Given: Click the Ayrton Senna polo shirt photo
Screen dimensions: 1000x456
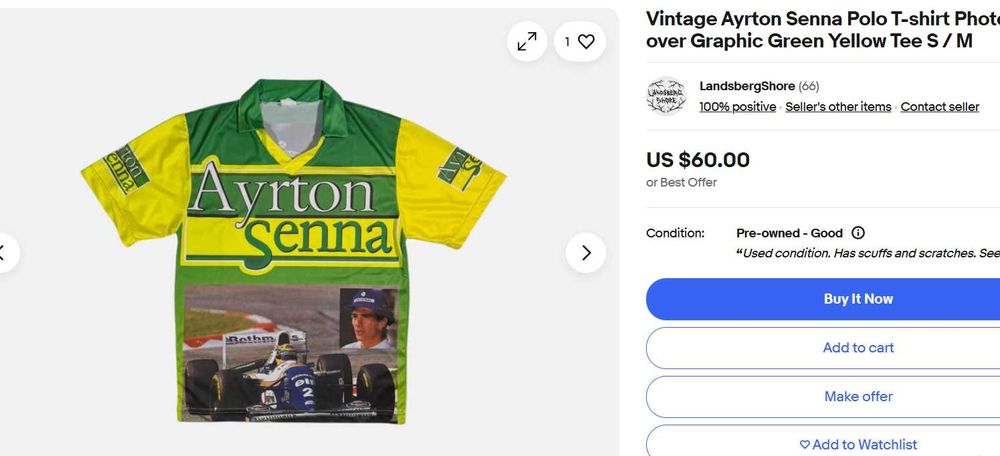Looking at the screenshot, I should (290, 250).
